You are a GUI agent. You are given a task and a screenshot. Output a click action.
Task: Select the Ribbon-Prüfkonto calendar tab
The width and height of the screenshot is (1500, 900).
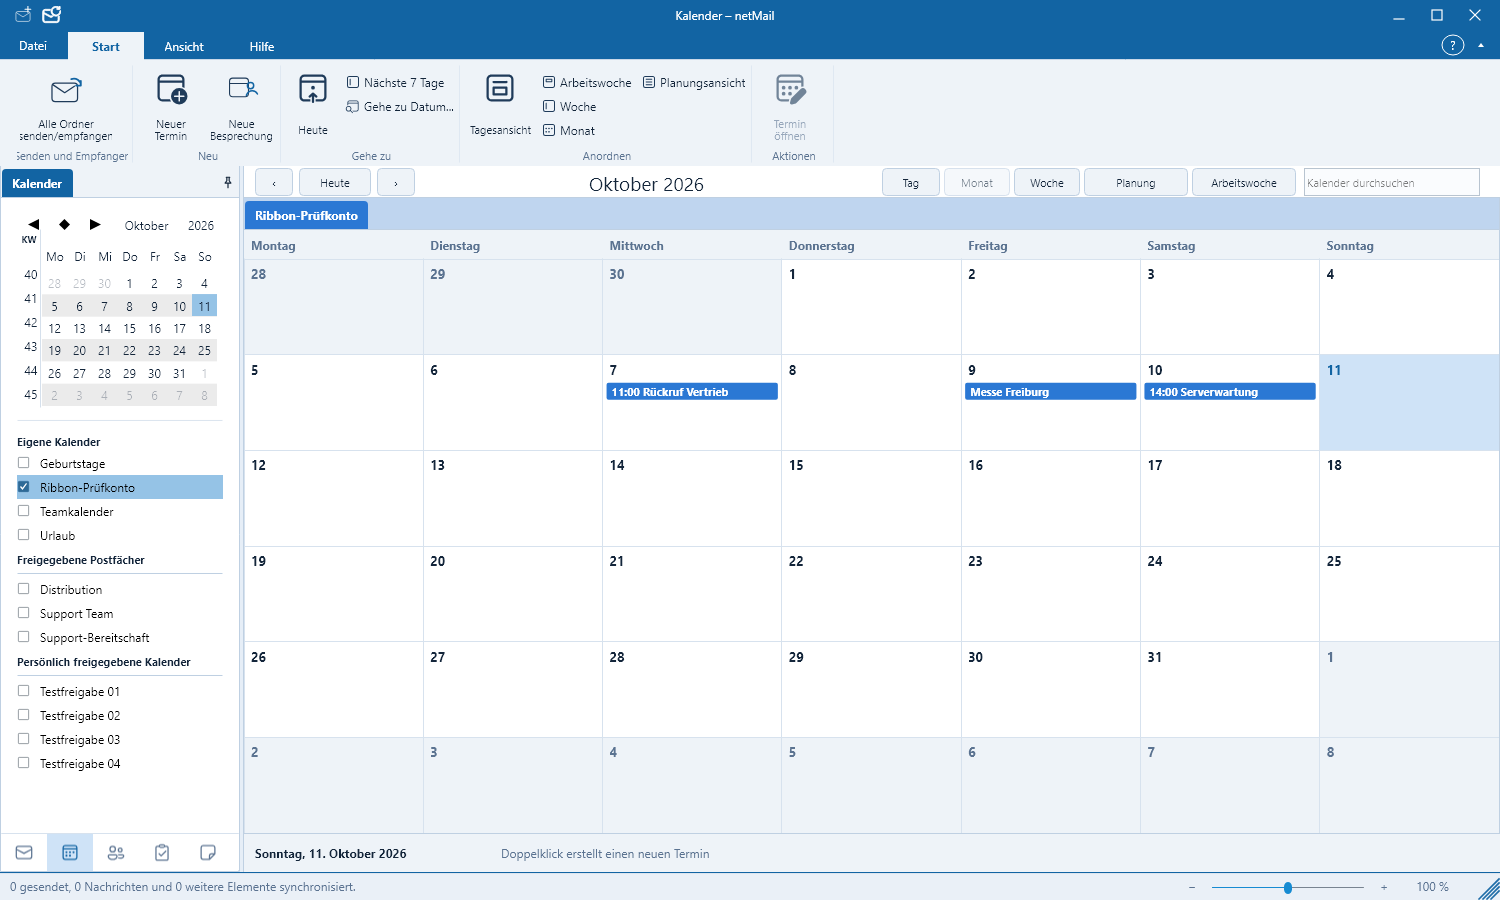click(306, 215)
